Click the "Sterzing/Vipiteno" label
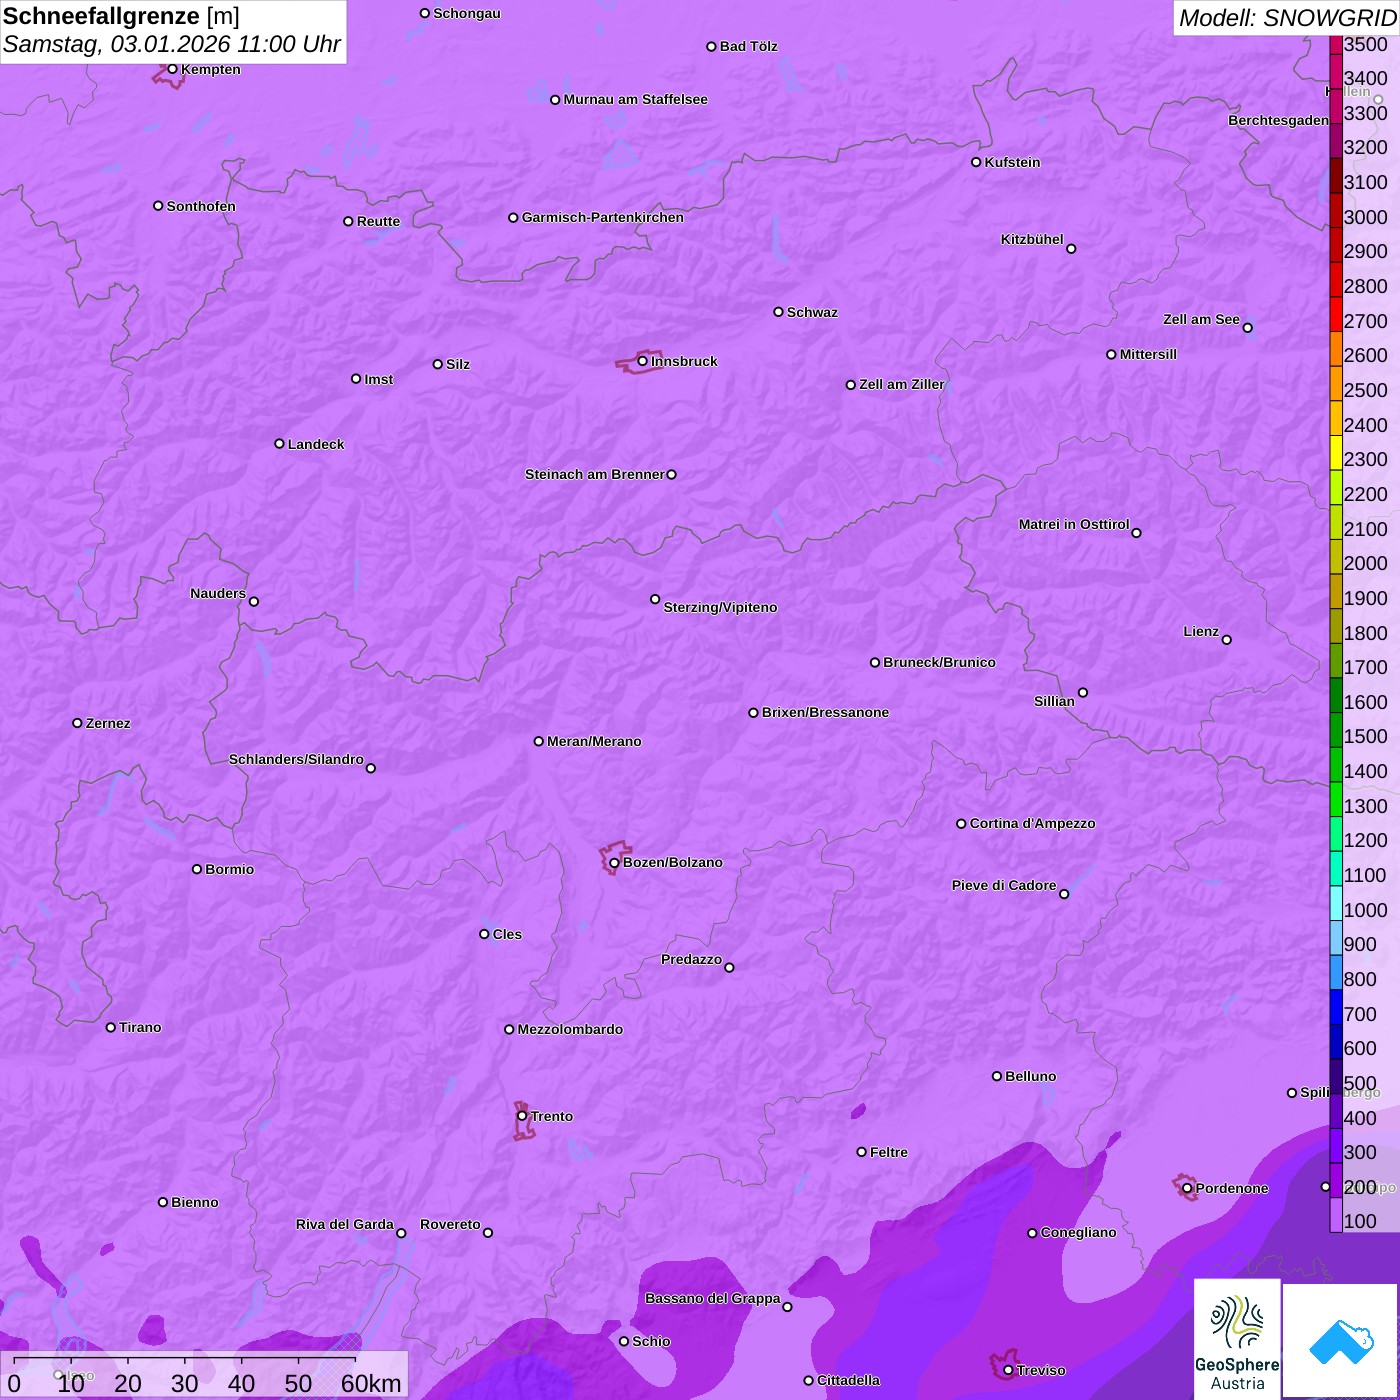Image resolution: width=1400 pixels, height=1400 pixels. [720, 607]
